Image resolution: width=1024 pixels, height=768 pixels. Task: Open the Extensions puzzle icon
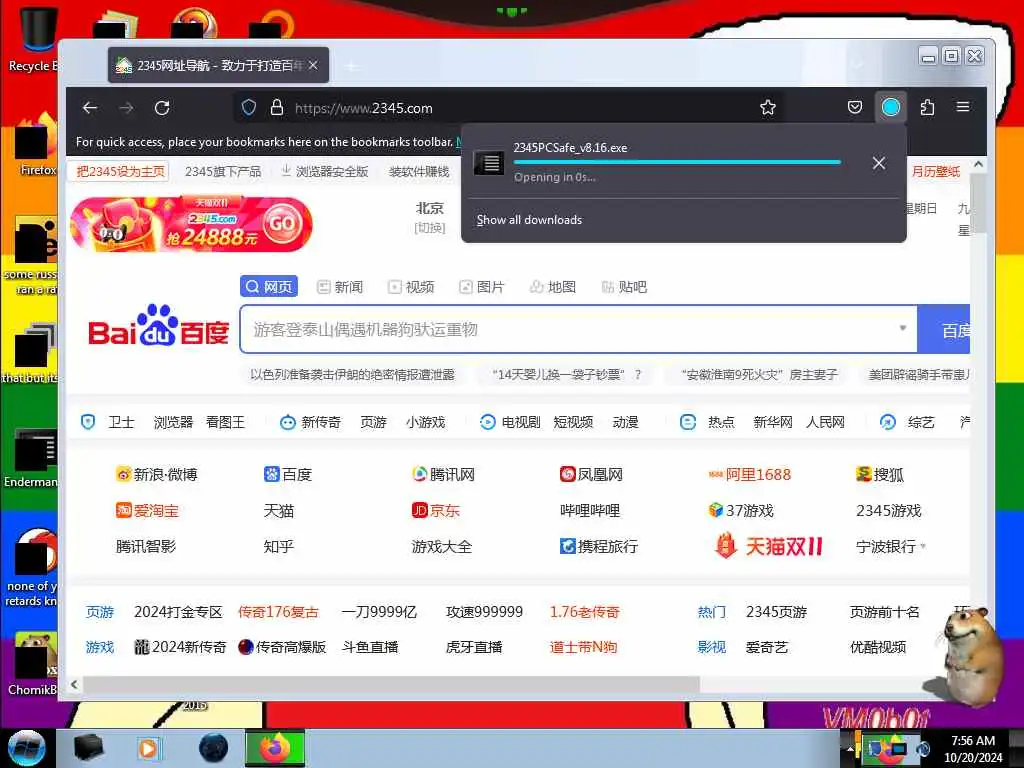tap(927, 107)
